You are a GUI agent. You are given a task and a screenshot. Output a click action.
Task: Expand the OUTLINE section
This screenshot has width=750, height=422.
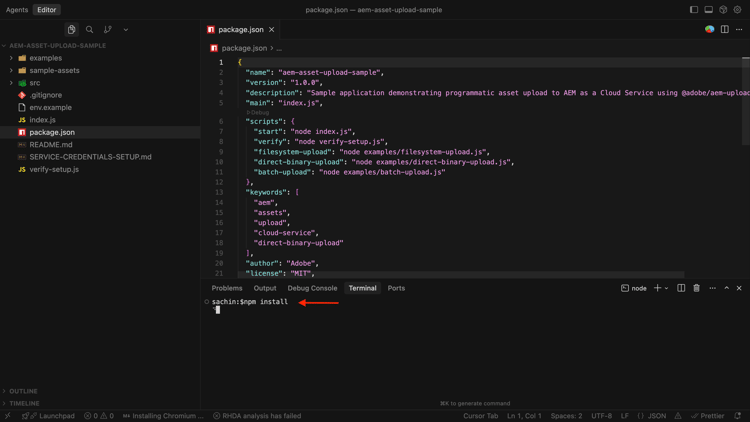tap(23, 391)
